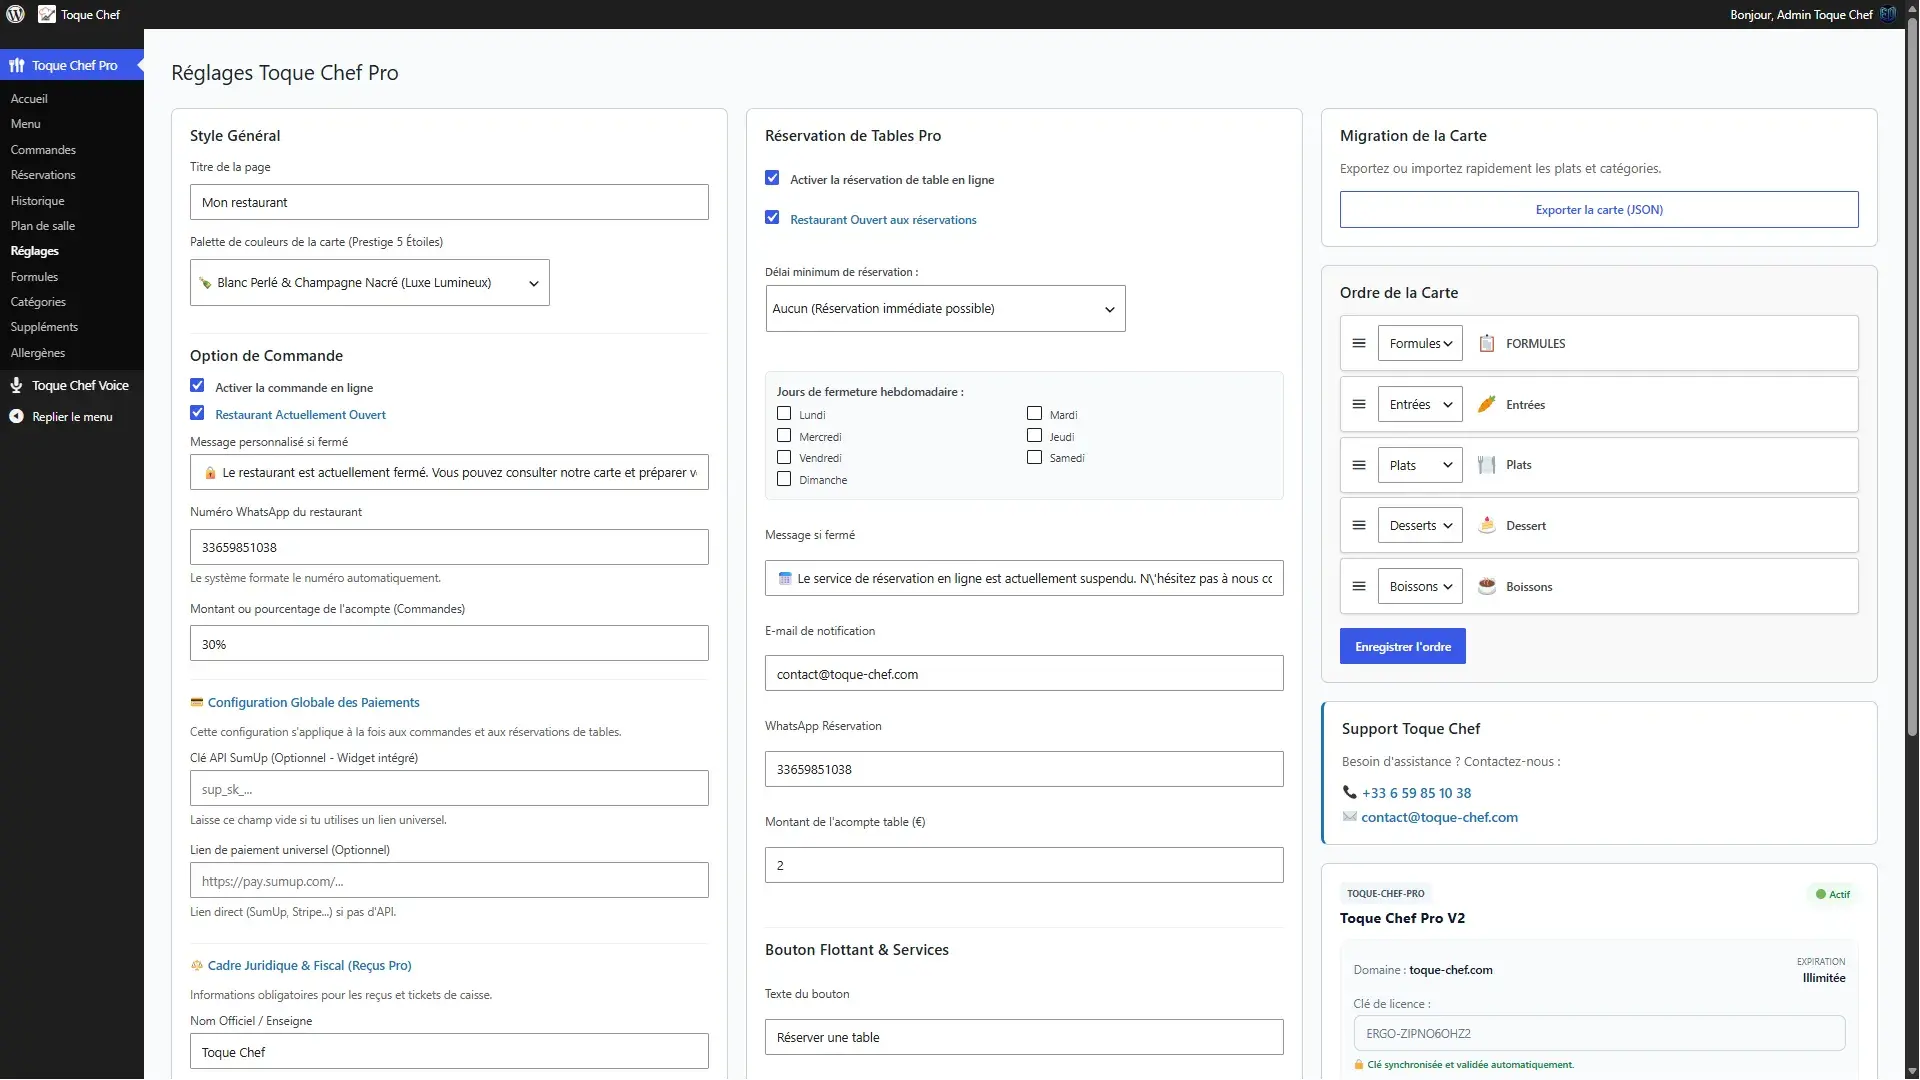This screenshot has height=1080, width=1920.
Task: Open the Plats category dropdown
Action: (1420, 465)
